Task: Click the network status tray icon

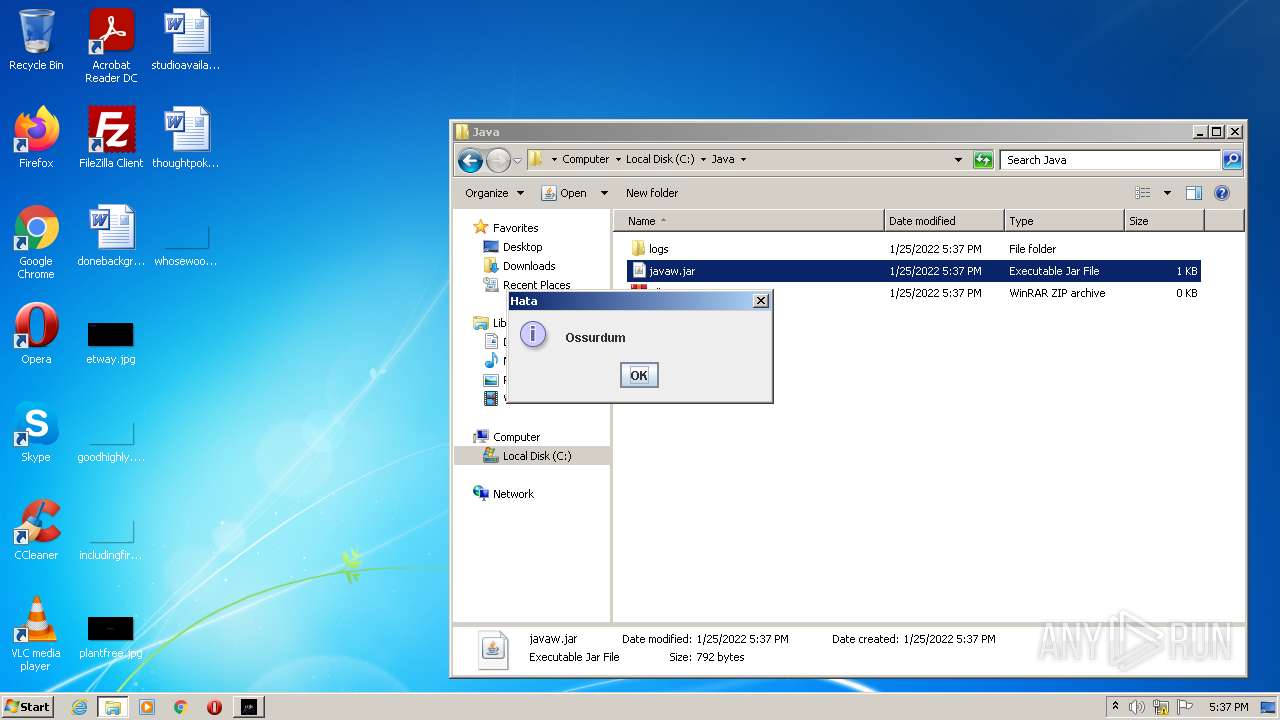Action: click(x=1161, y=707)
